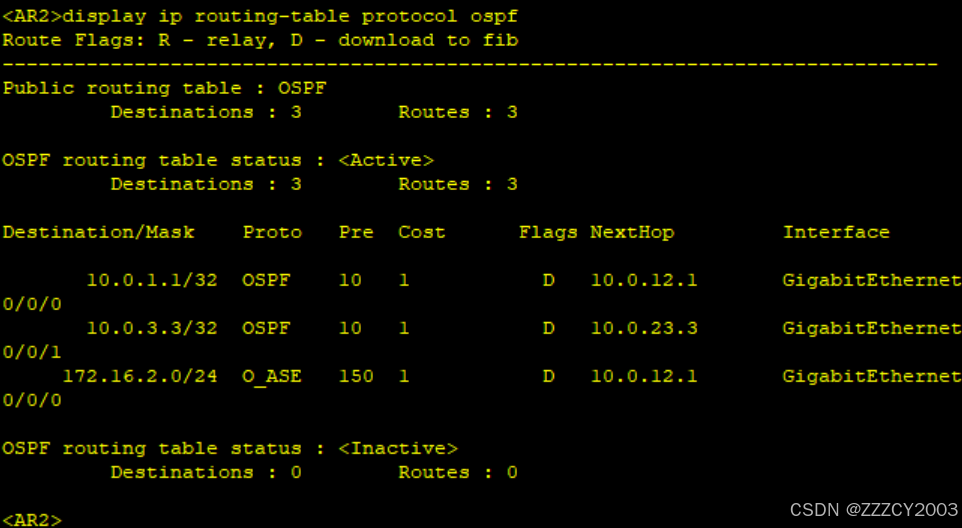The height and width of the screenshot is (528, 962).
Task: Click the bottom <AR2> command prompt
Action: [32, 520]
